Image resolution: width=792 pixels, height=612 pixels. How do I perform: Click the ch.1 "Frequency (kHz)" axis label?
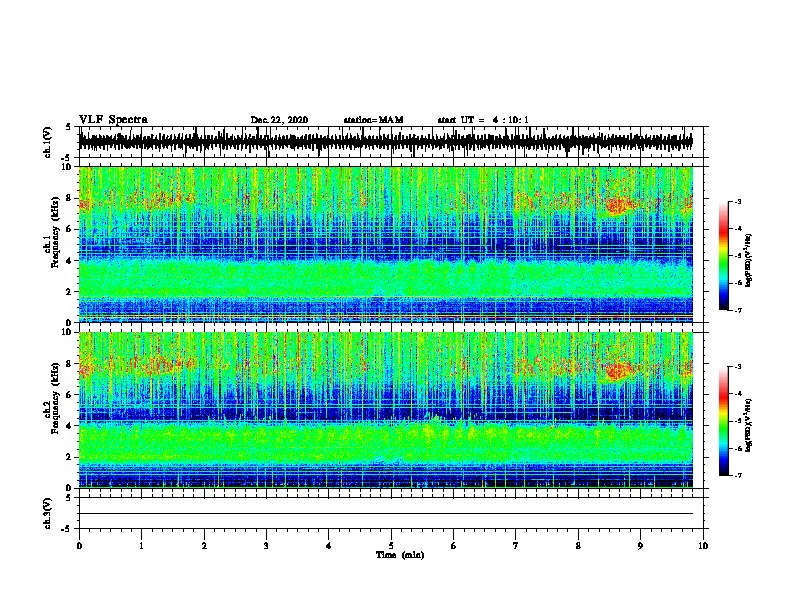(x=55, y=233)
